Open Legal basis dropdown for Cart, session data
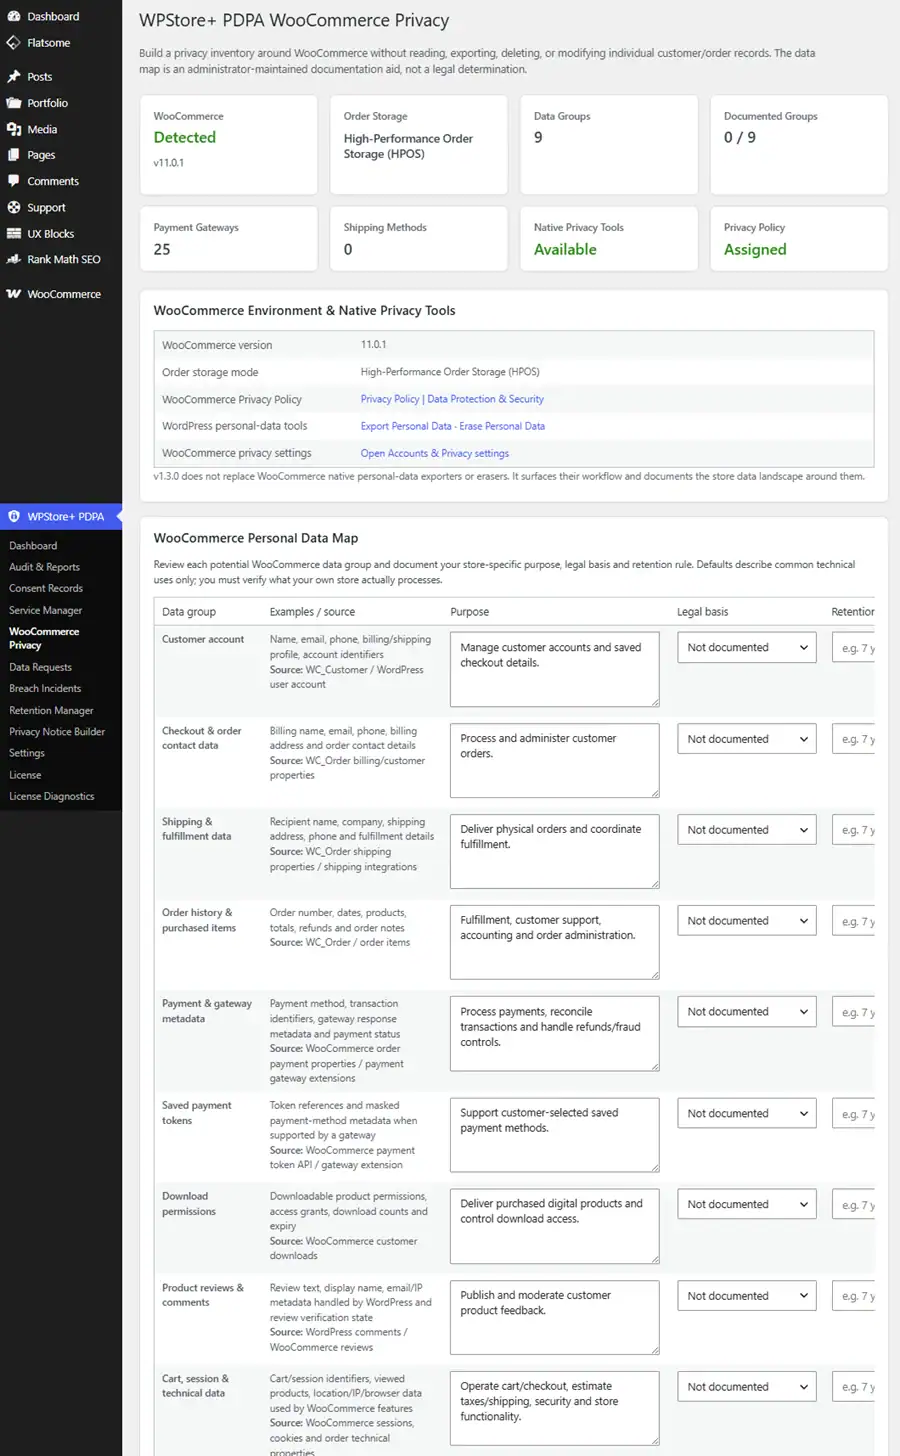 pyautogui.click(x=748, y=1387)
